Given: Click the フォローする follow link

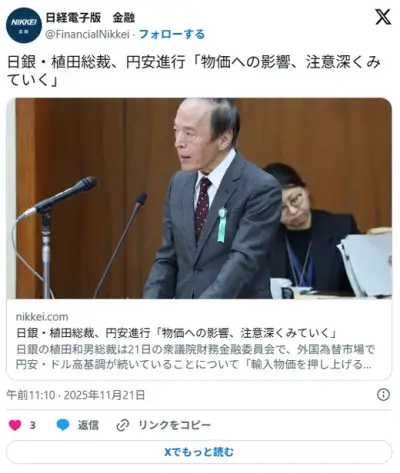Looking at the screenshot, I should coord(172,34).
